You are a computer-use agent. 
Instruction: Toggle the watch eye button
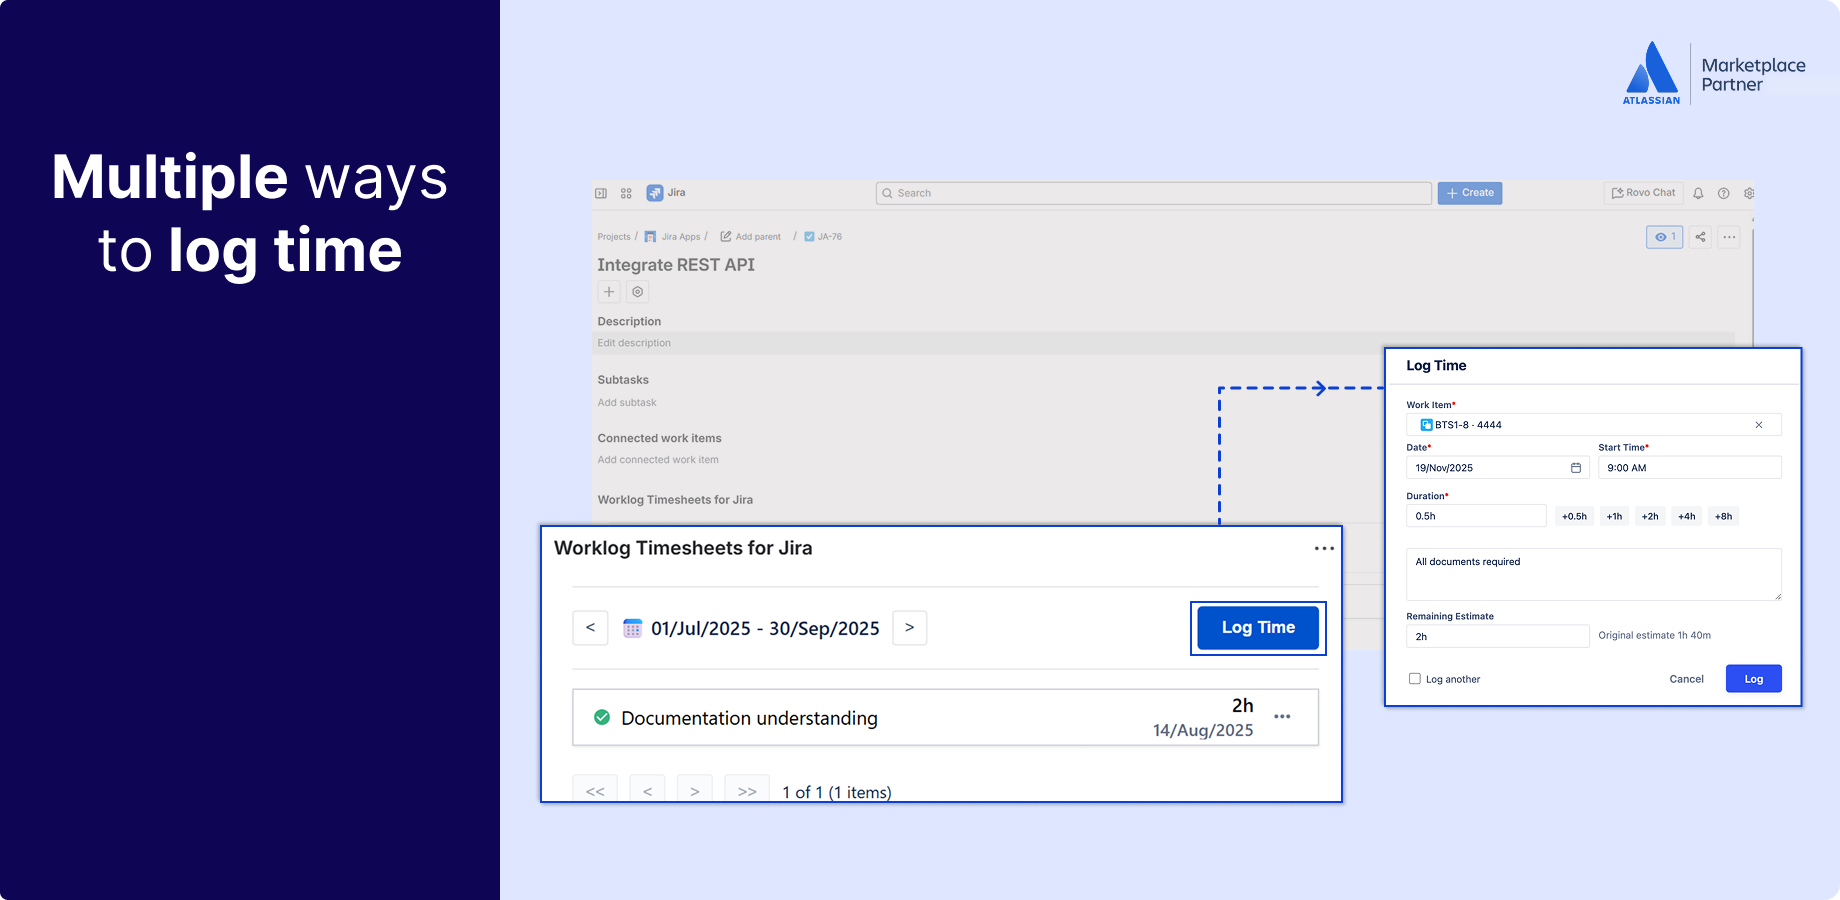coord(1665,237)
